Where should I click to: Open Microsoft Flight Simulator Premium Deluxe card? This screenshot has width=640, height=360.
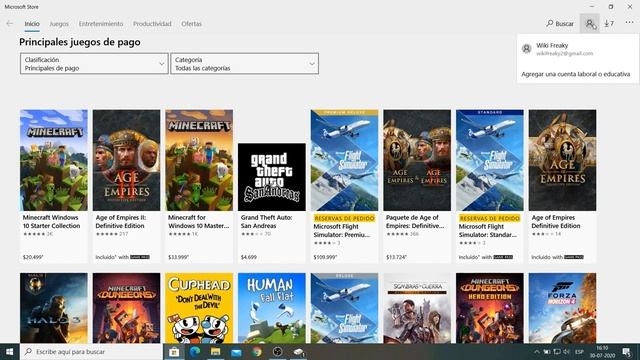coord(344,186)
